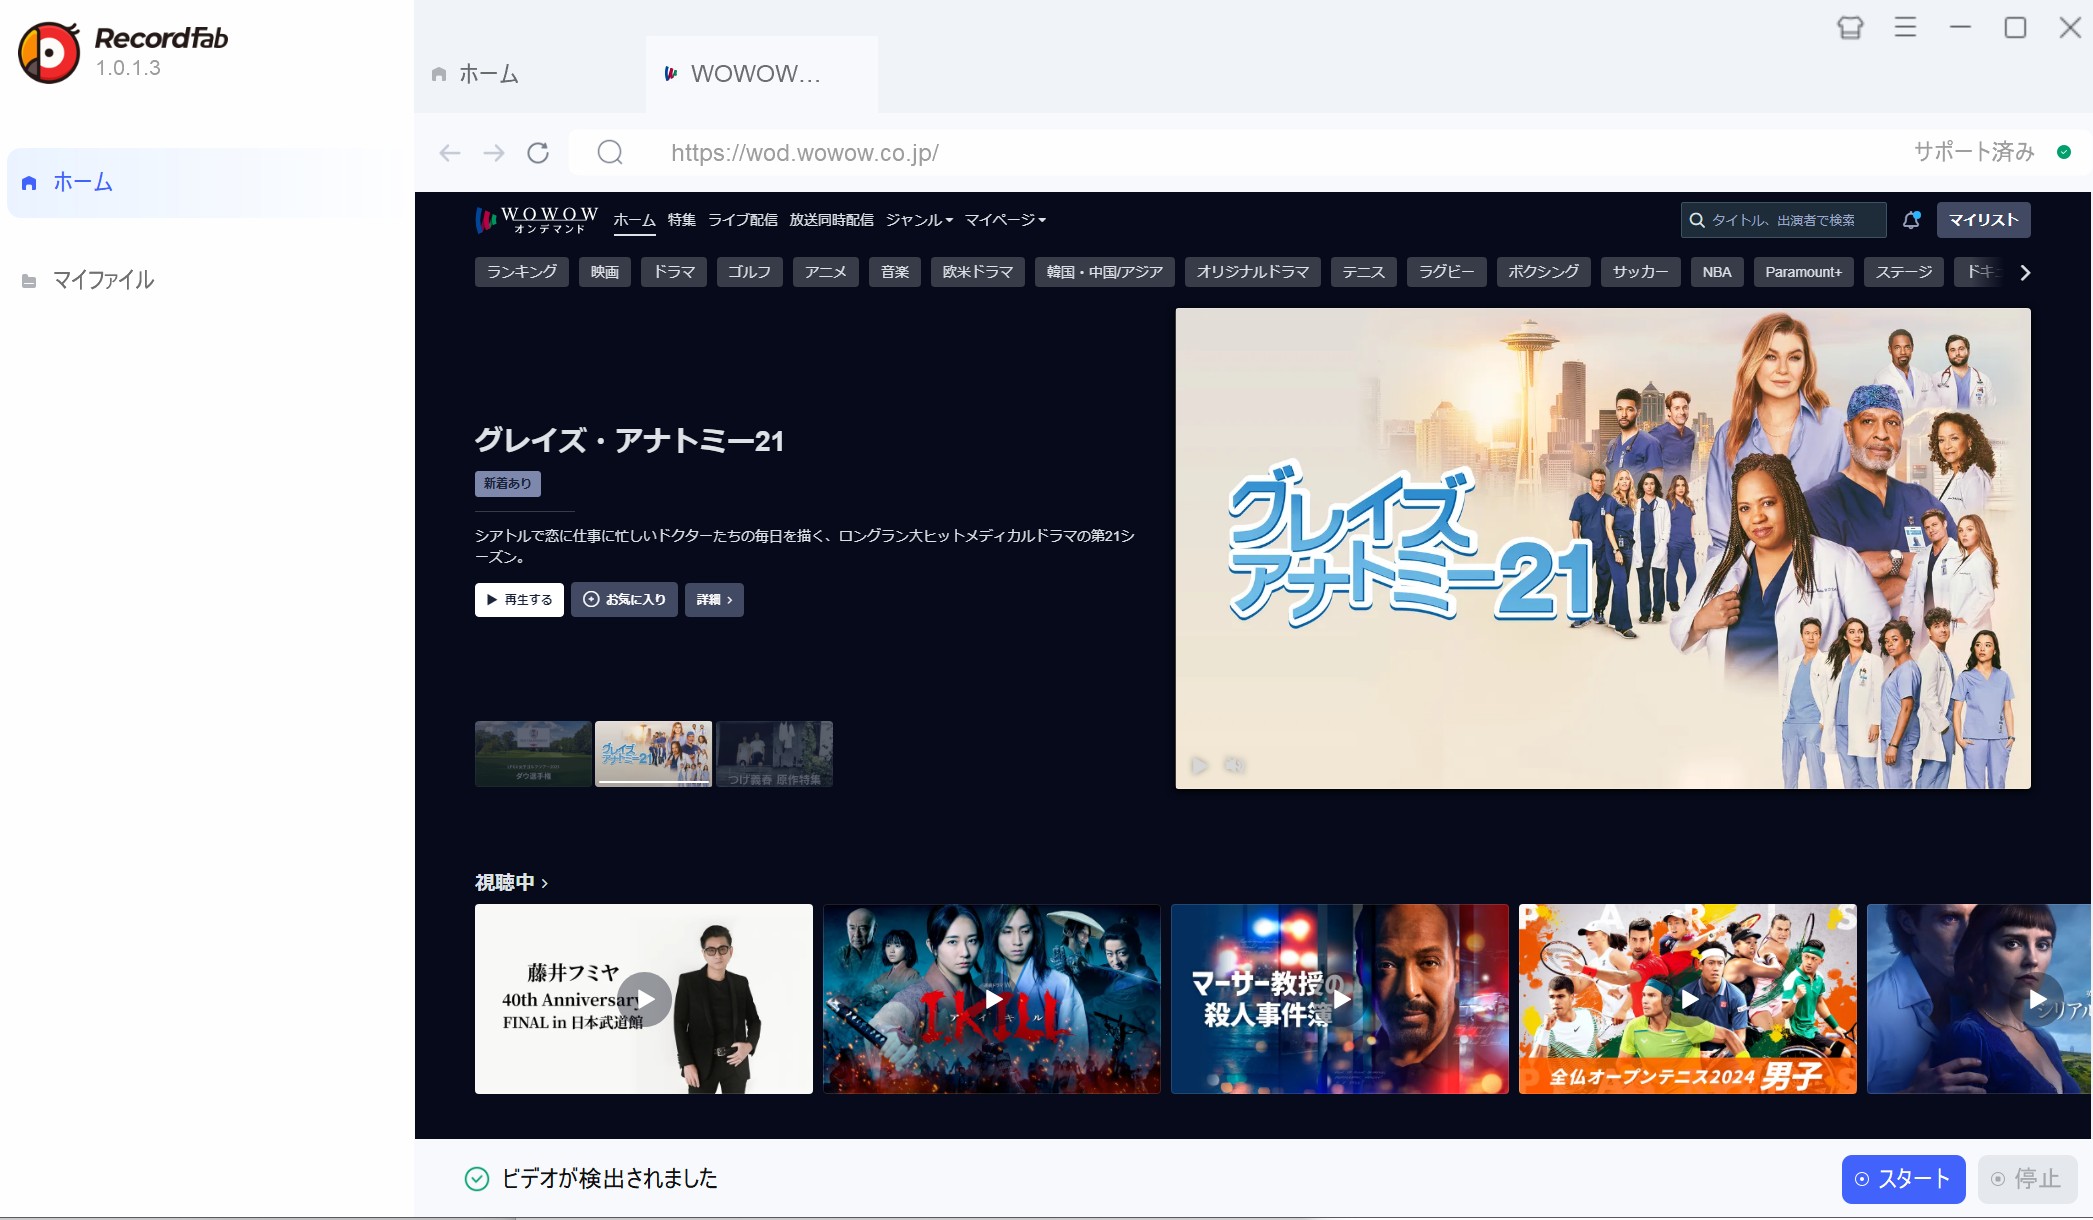Click play icon on hero banner image

point(1200,766)
